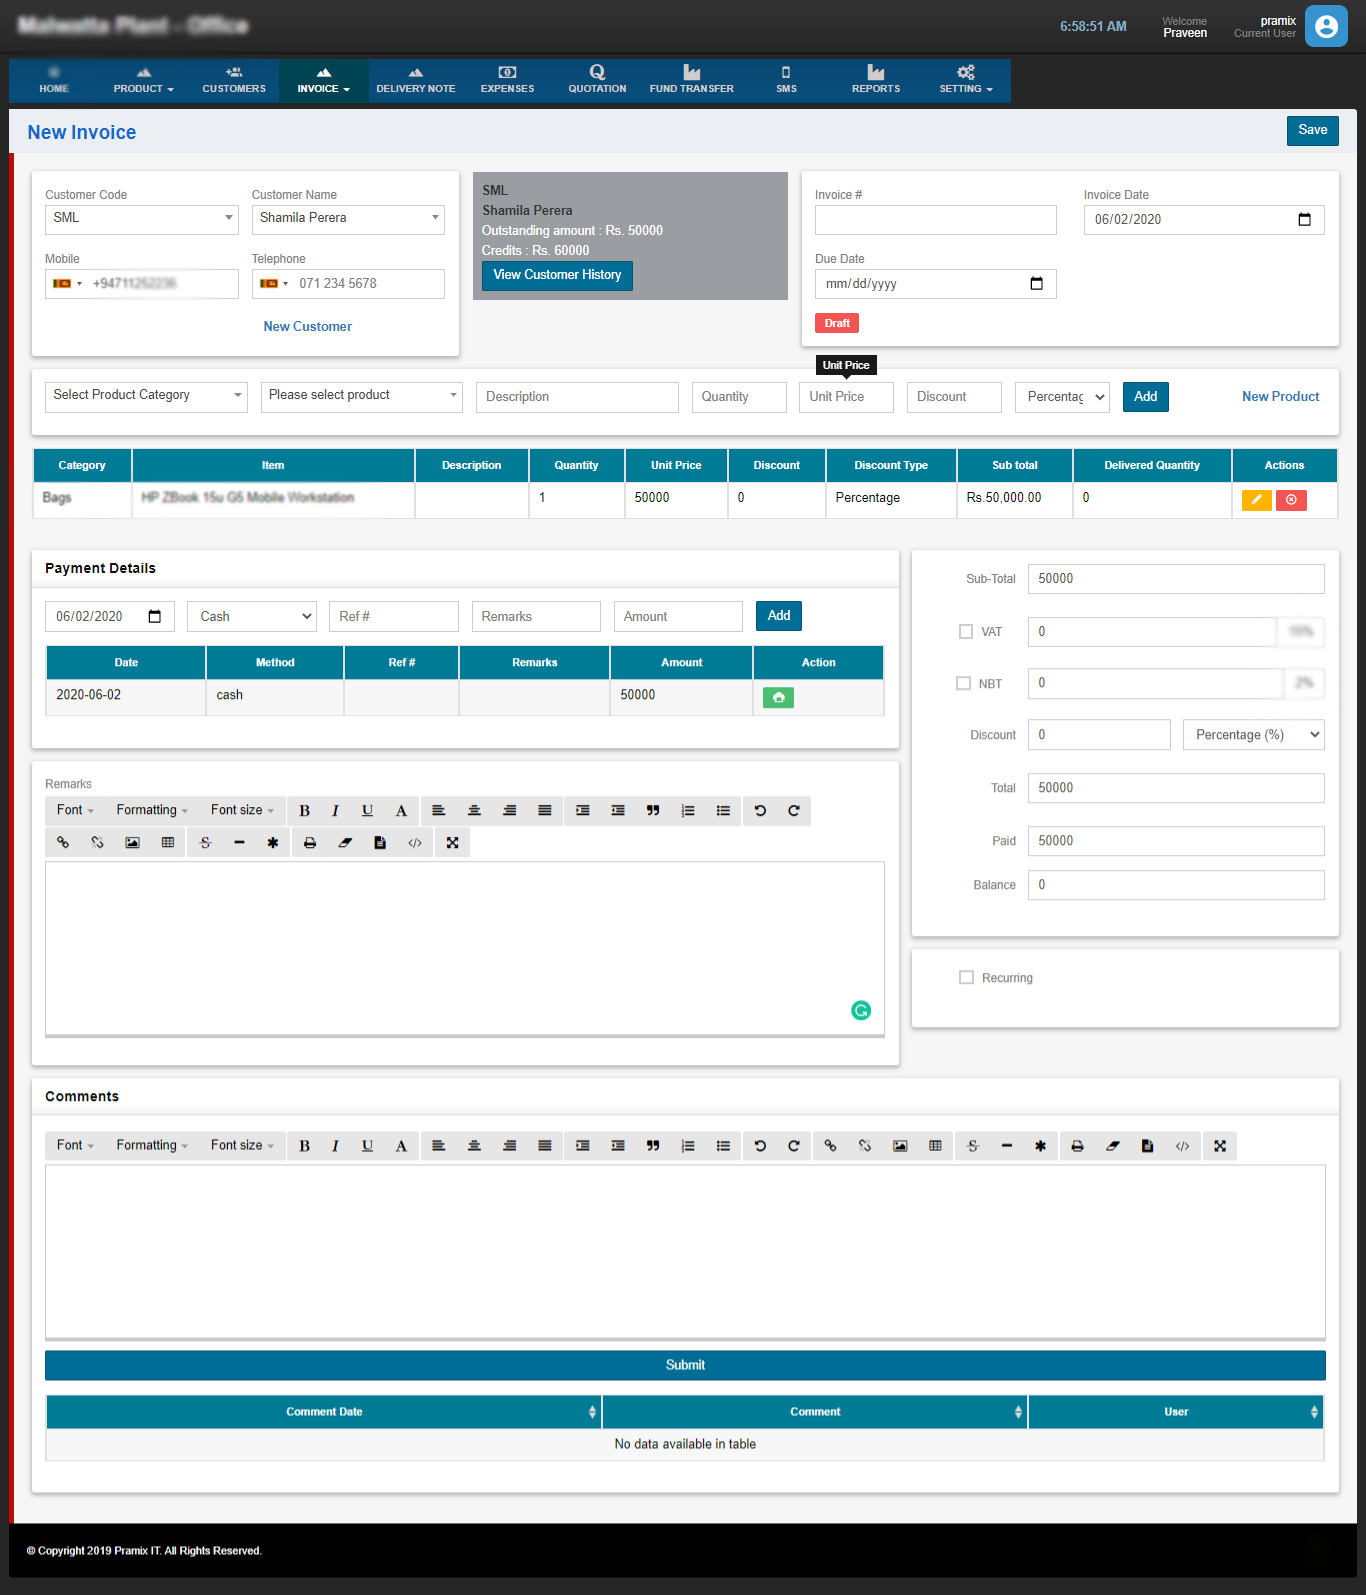Screen dimensions: 1366x1595
Task: Toggle strikethrough in the Comments editor toolbar
Action: click(x=973, y=1146)
